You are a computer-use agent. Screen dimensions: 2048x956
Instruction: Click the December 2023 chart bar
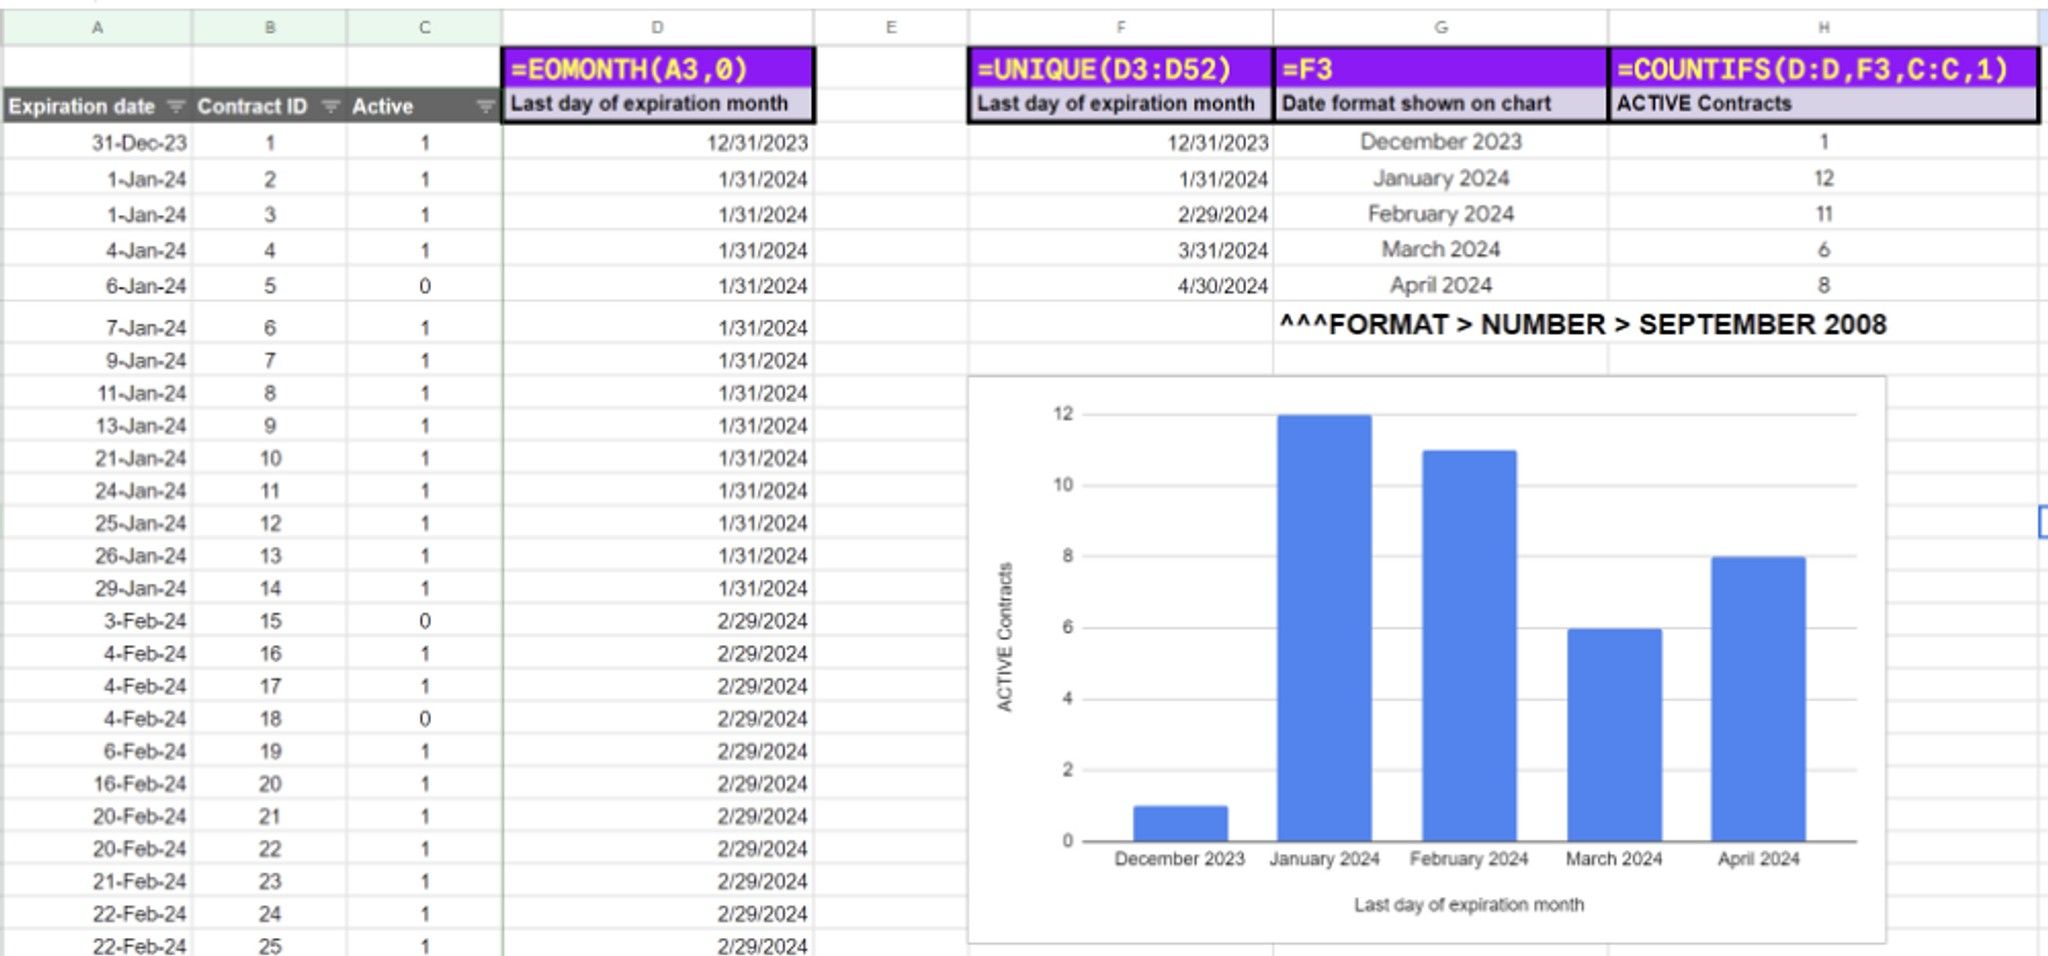(1180, 823)
